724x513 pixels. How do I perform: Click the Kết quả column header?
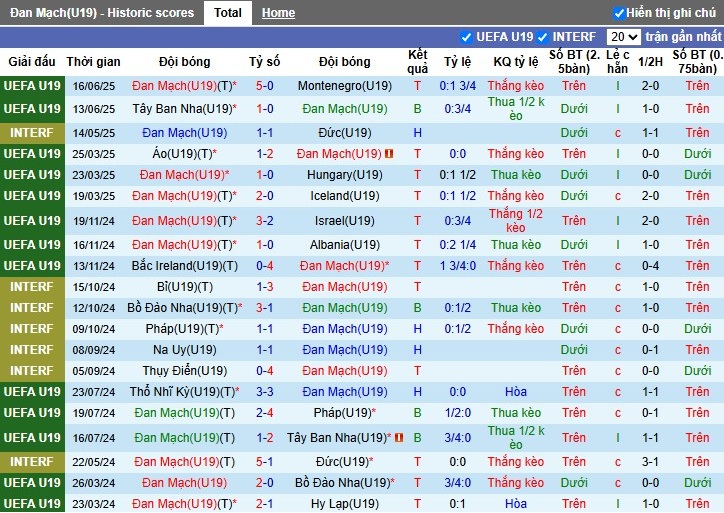417,62
